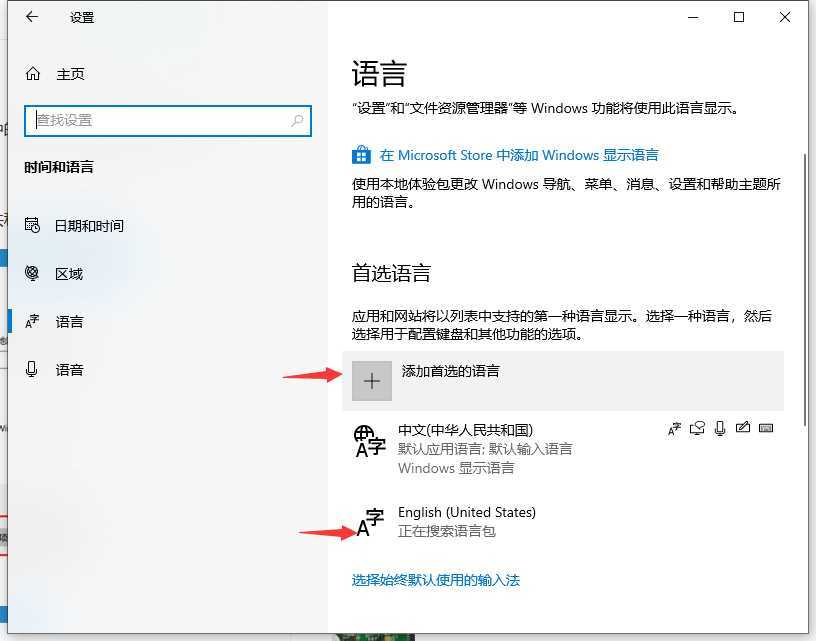The image size is (816, 641).
Task: Click handwriting feature icon for Chinese
Action: [743, 428]
